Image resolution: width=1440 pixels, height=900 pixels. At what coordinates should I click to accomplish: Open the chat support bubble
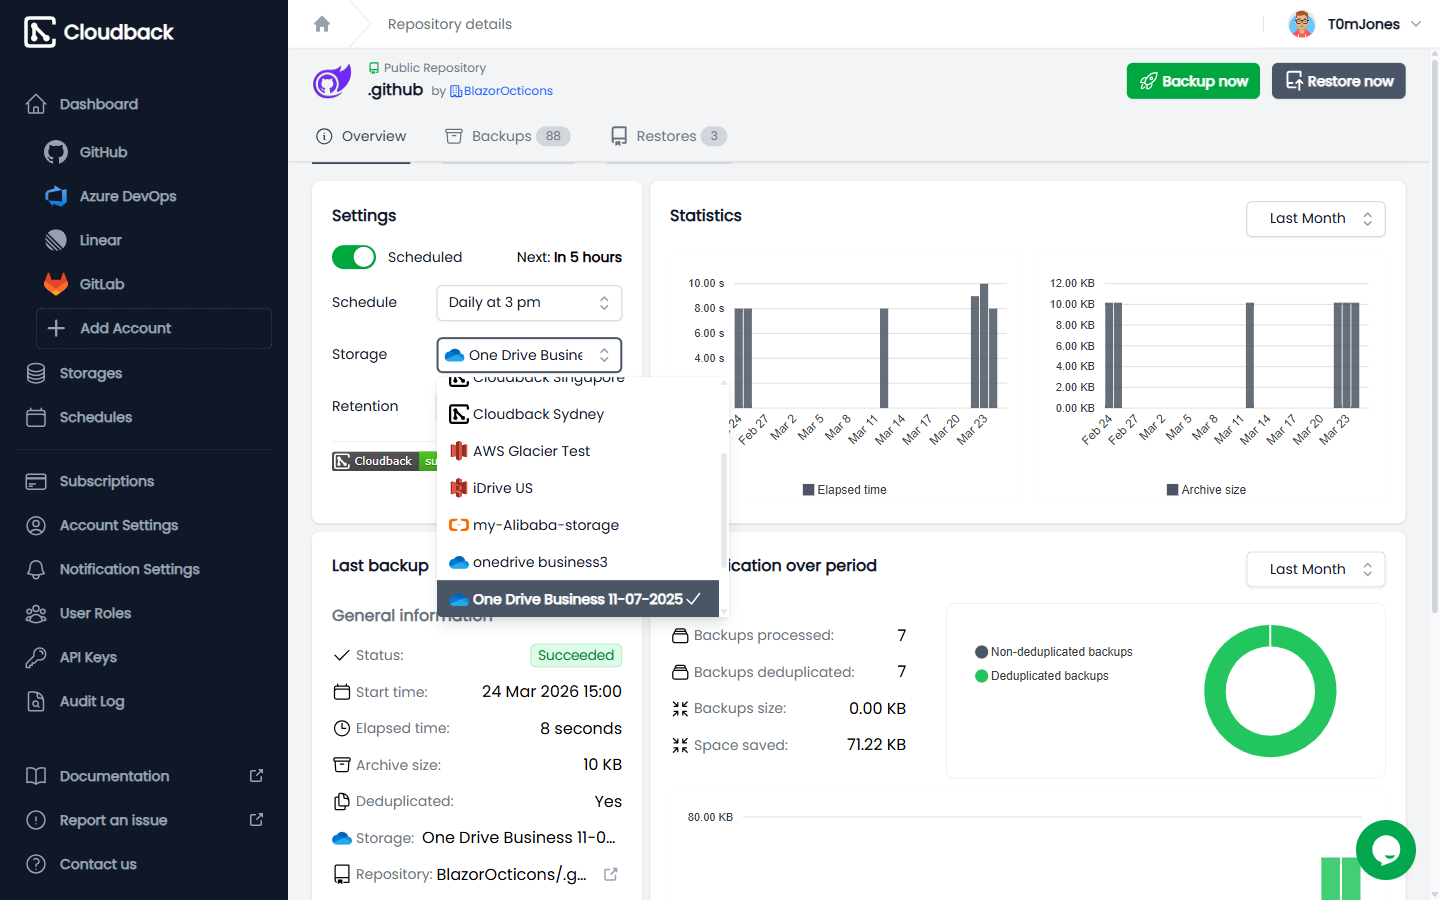tap(1386, 850)
